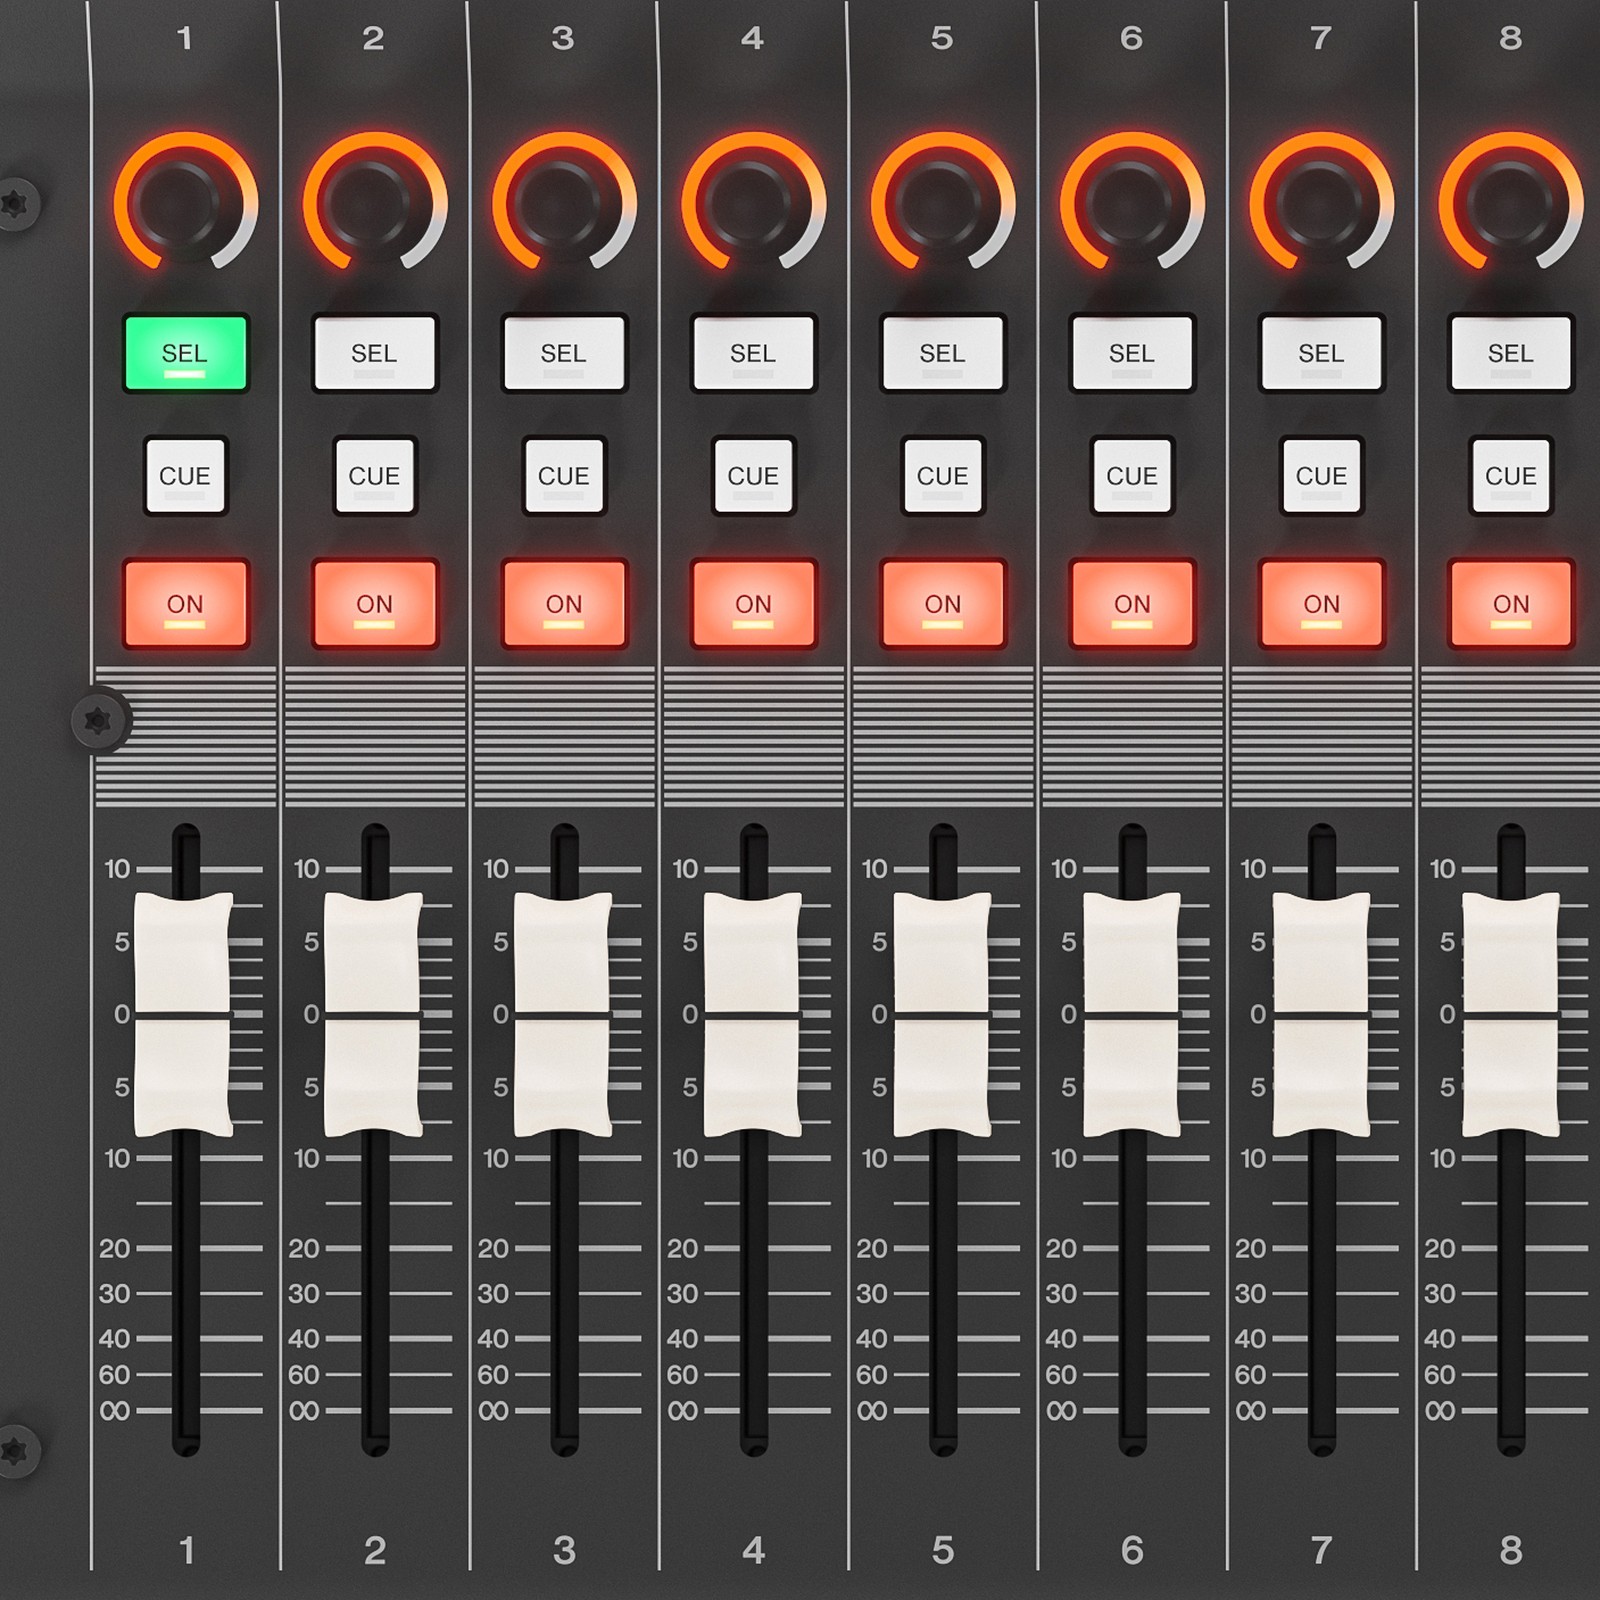Select channel 6 with its SEL button
Screen dimensions: 1600x1600
point(1131,353)
